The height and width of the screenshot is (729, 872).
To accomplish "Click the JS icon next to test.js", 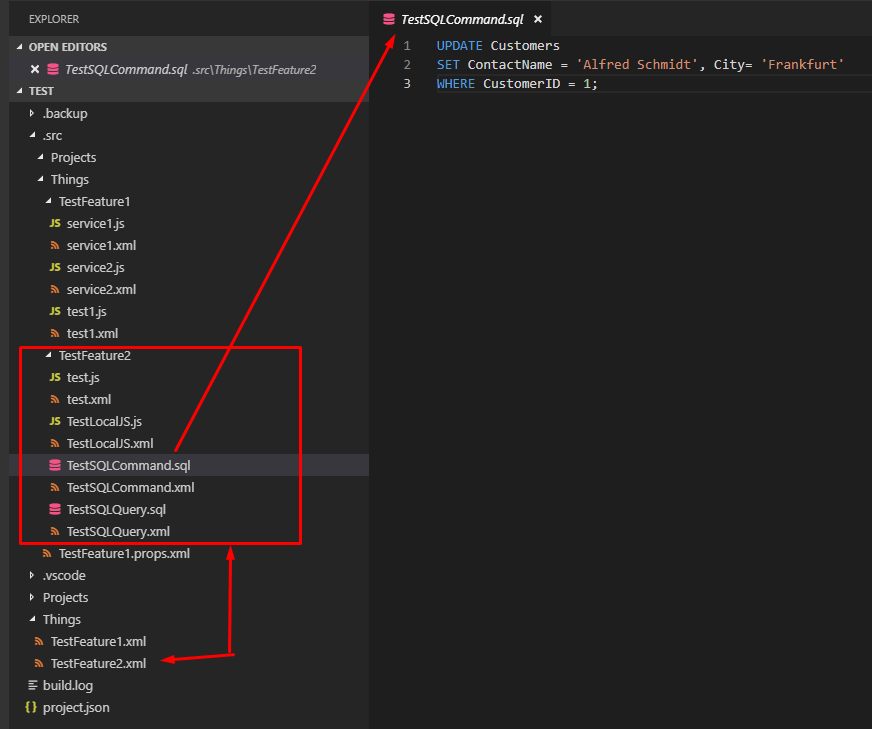I will [x=56, y=377].
